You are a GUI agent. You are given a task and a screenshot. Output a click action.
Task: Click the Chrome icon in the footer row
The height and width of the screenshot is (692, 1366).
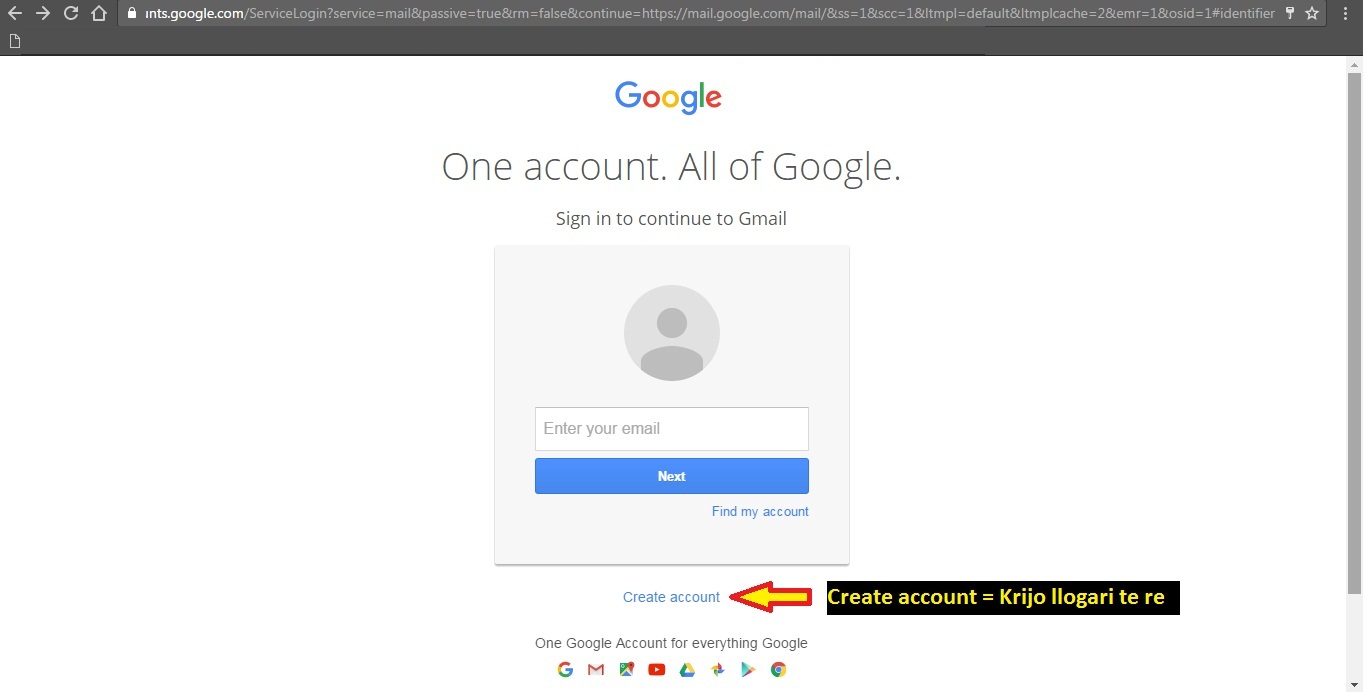(x=778, y=670)
